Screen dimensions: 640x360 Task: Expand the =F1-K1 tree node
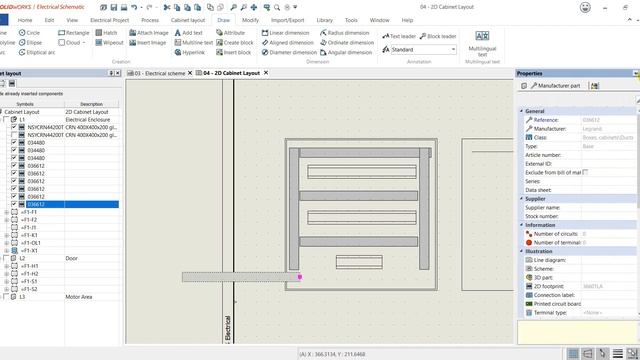point(7,235)
